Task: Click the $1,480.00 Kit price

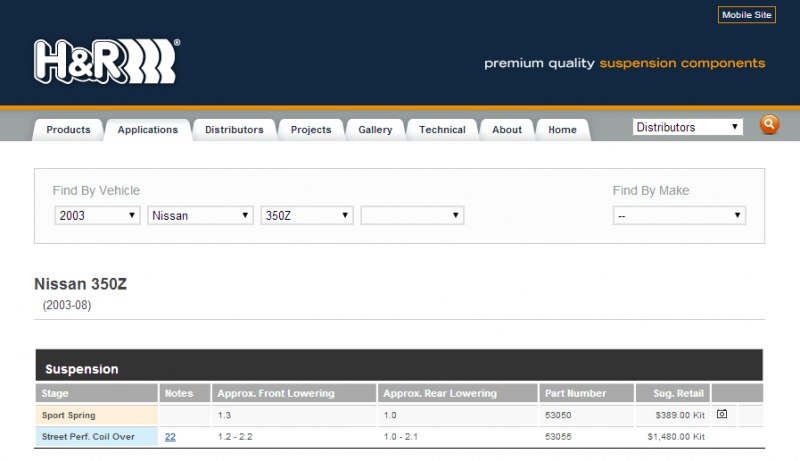Action: 676,437
